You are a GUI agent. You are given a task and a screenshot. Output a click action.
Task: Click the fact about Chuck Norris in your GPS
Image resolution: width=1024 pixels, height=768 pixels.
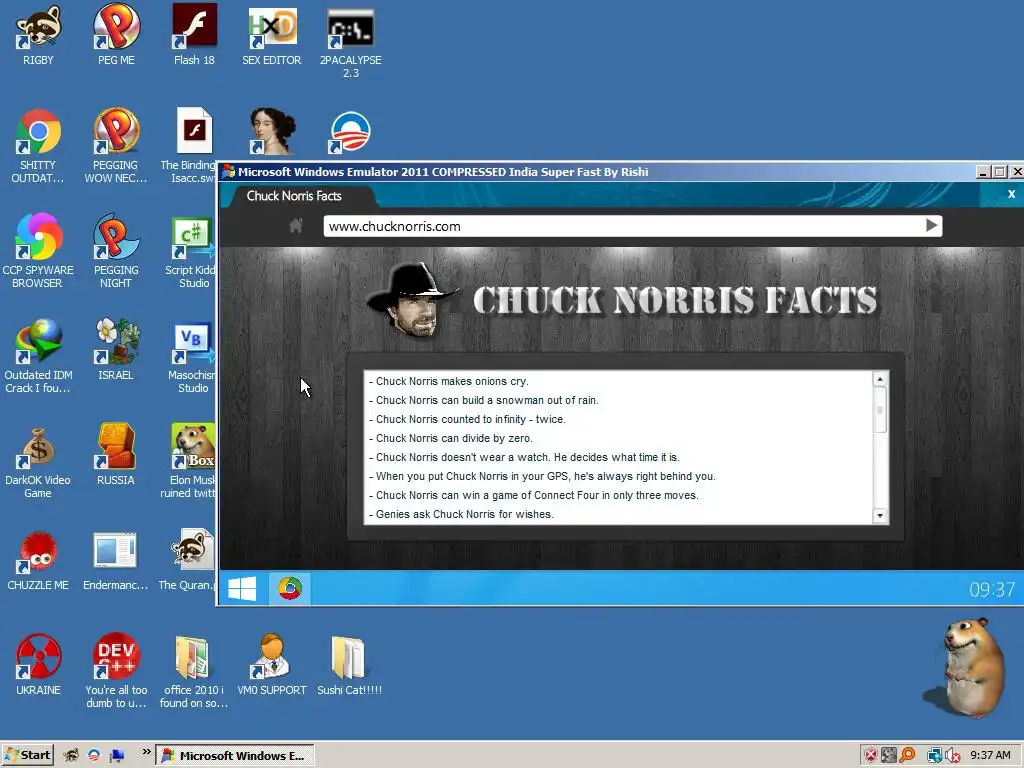coord(542,476)
